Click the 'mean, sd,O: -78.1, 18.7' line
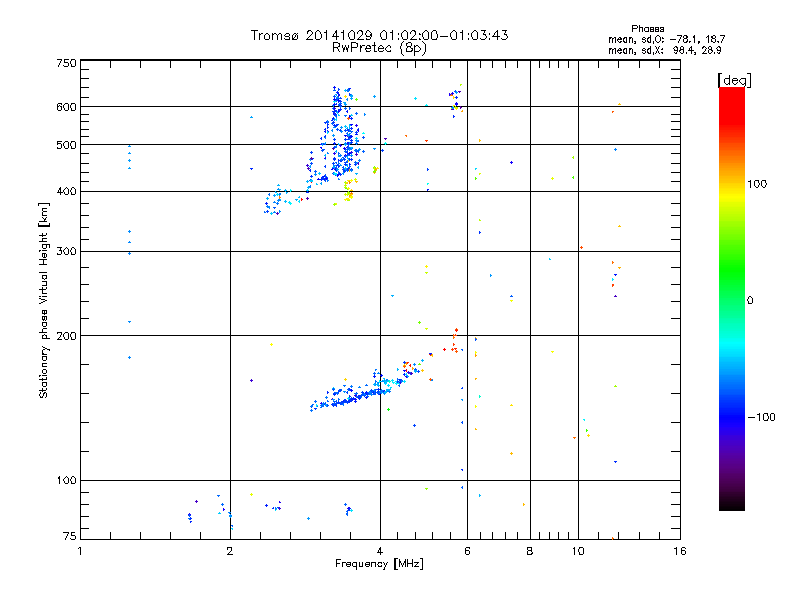800x600 pixels. [666, 39]
